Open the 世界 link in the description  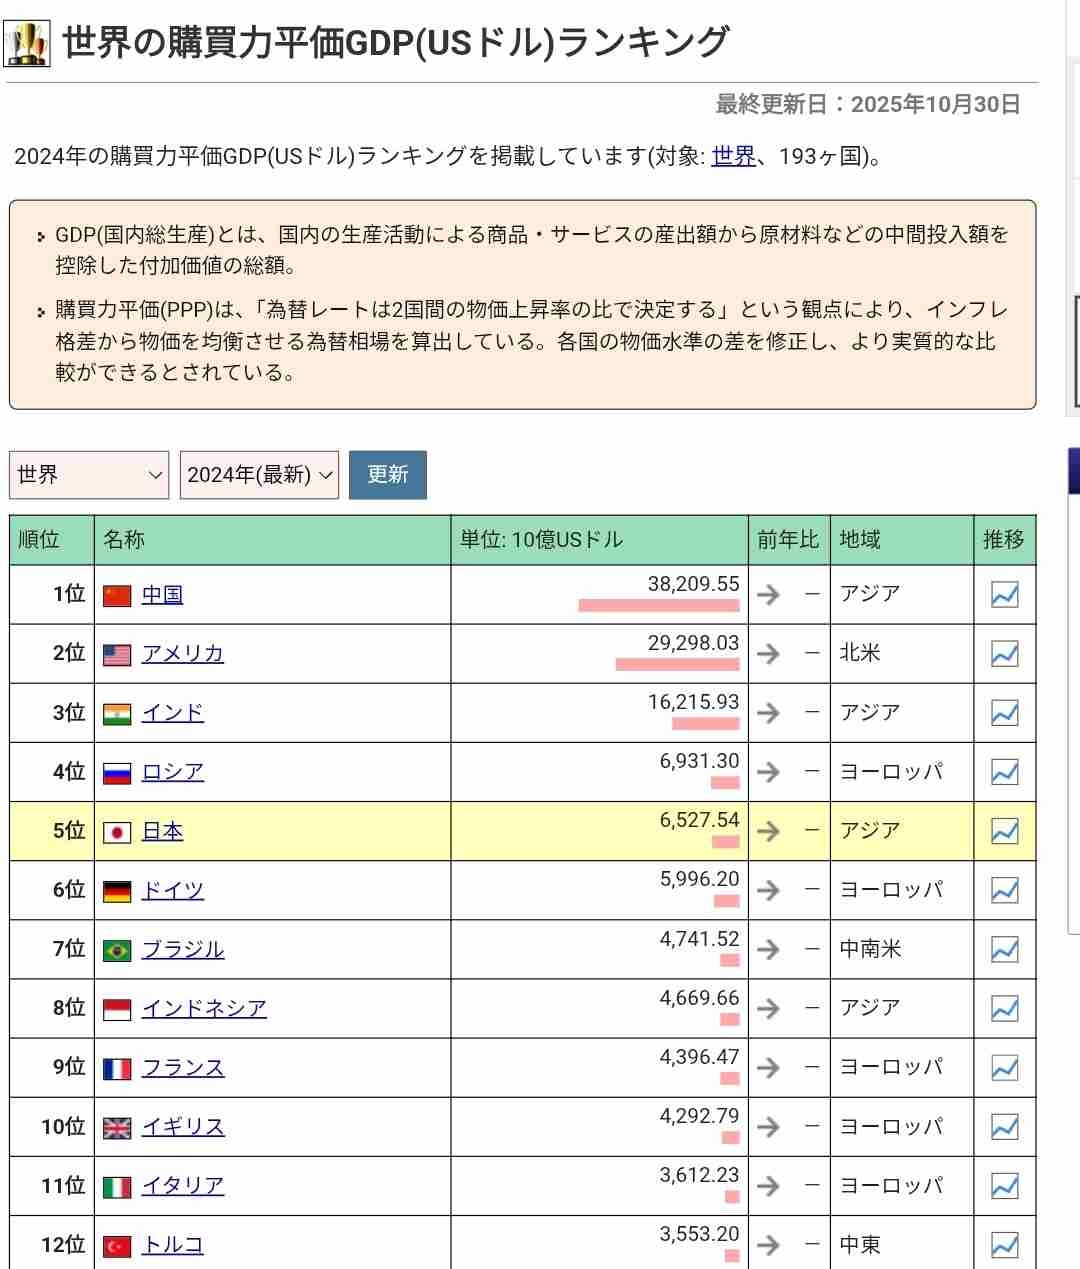[733, 156]
